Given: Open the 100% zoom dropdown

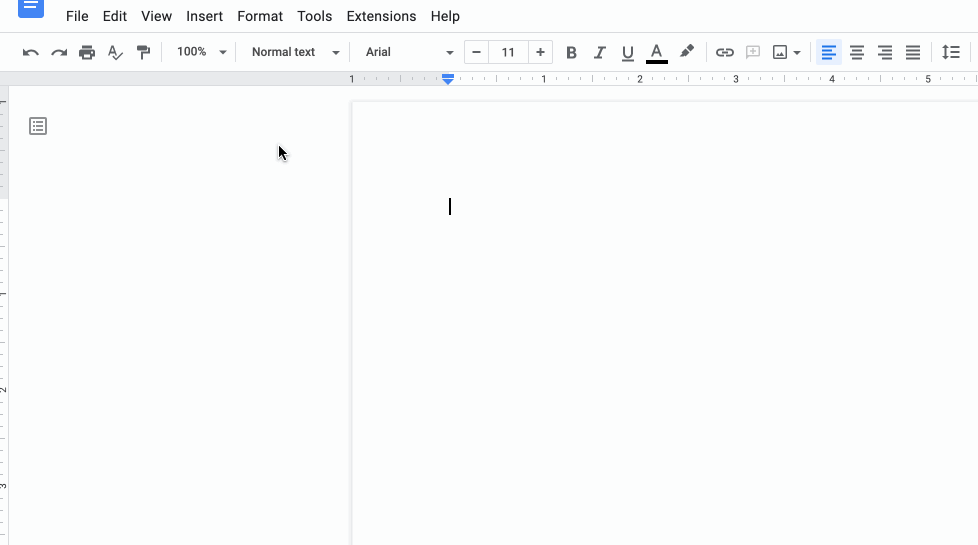Looking at the screenshot, I should (x=201, y=52).
